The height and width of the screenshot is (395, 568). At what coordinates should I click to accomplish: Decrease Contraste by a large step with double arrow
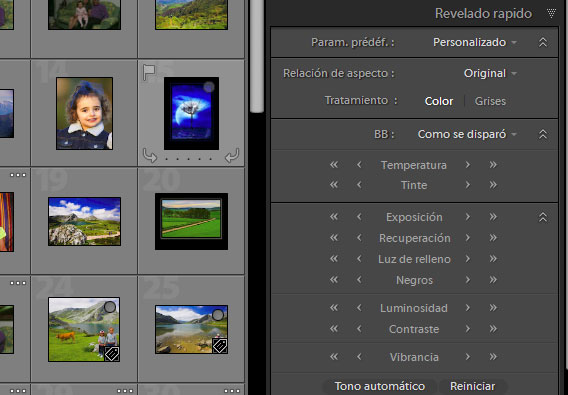pos(334,329)
